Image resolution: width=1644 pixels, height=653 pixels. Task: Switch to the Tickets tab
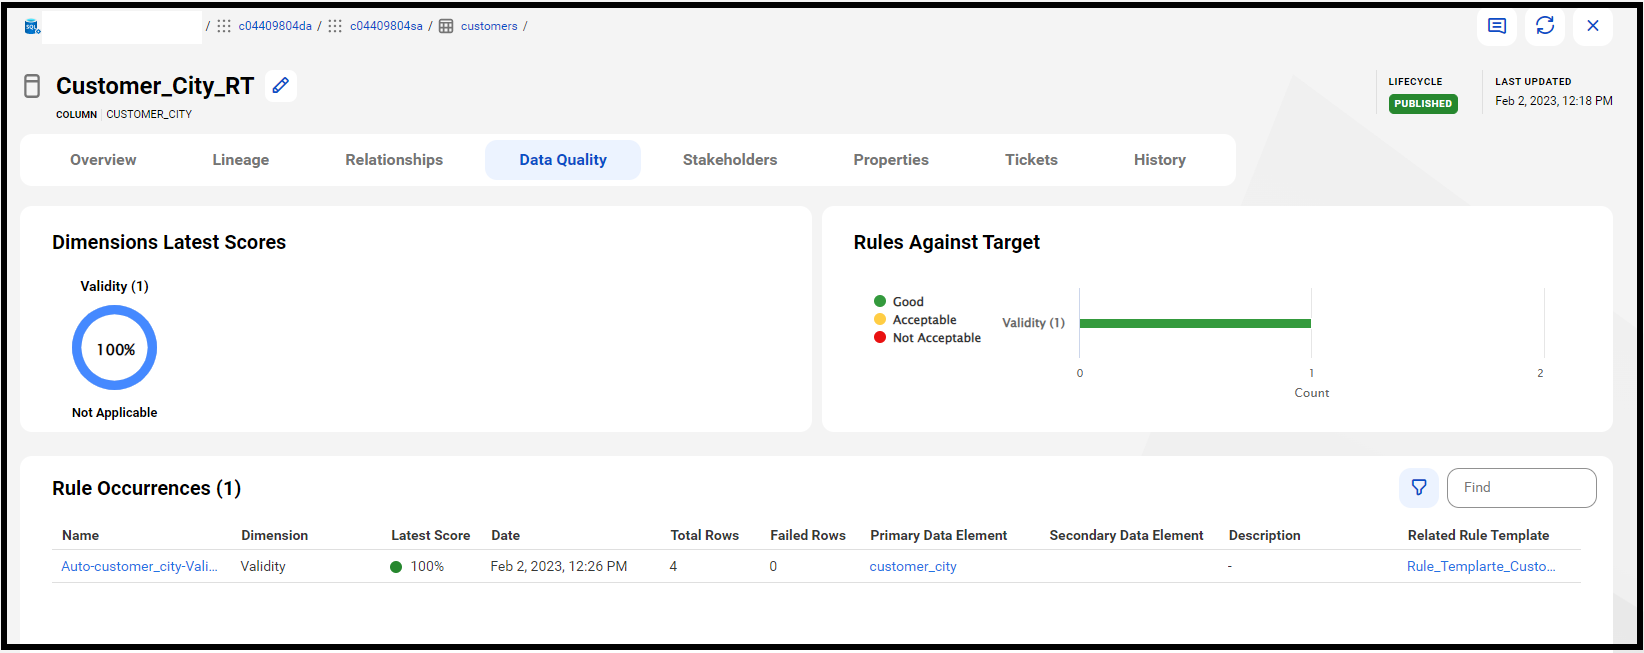point(1031,160)
